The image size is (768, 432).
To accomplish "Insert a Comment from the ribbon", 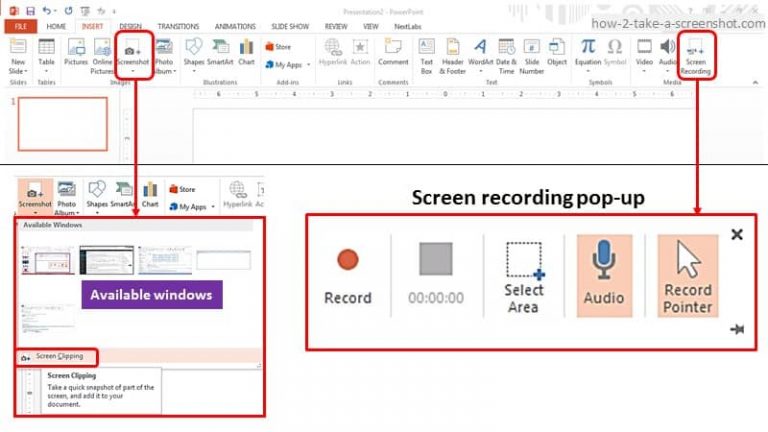I will click(393, 52).
